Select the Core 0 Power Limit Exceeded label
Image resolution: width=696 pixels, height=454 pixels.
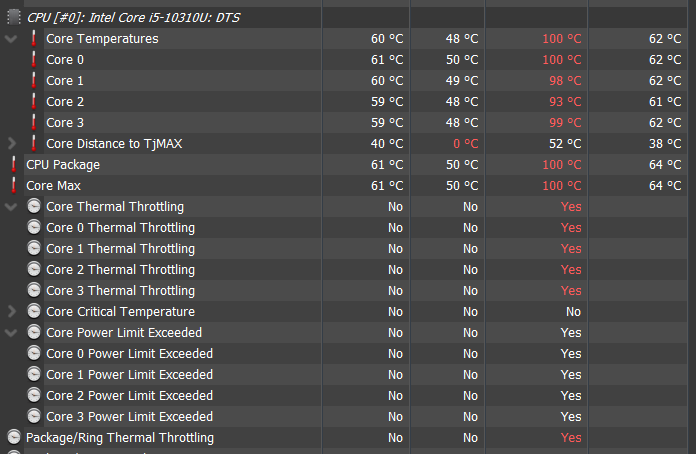(x=130, y=353)
